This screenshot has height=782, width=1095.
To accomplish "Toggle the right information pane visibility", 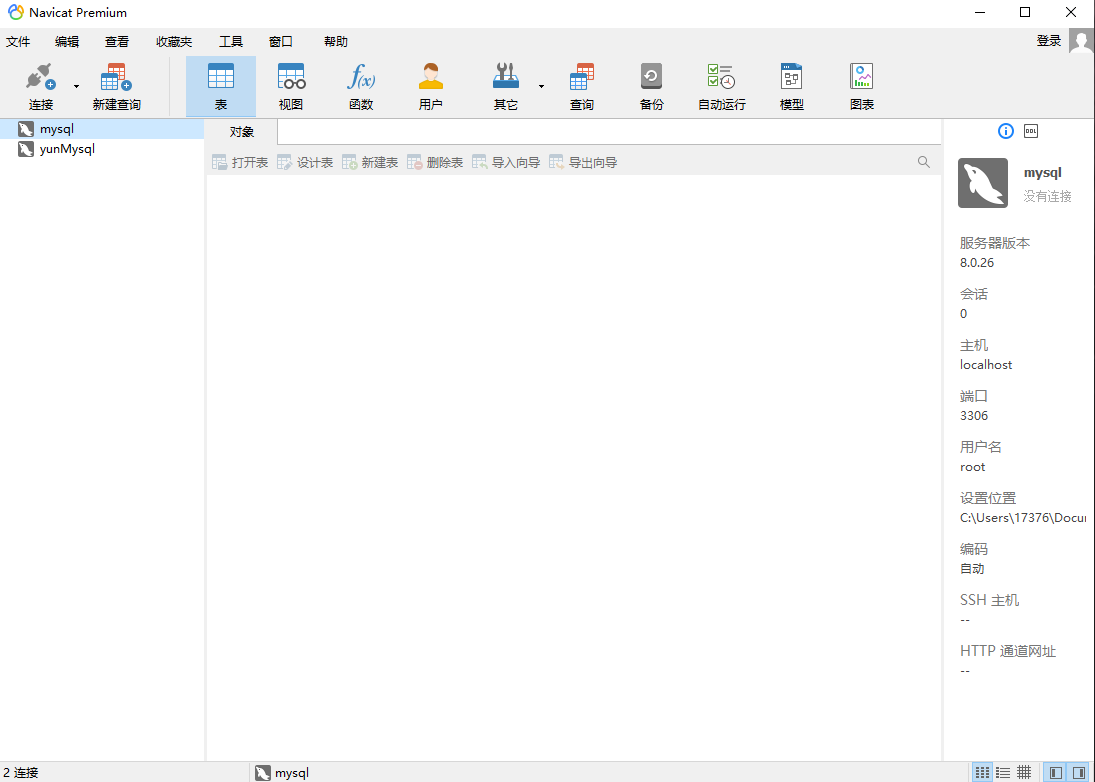I will tap(1079, 772).
